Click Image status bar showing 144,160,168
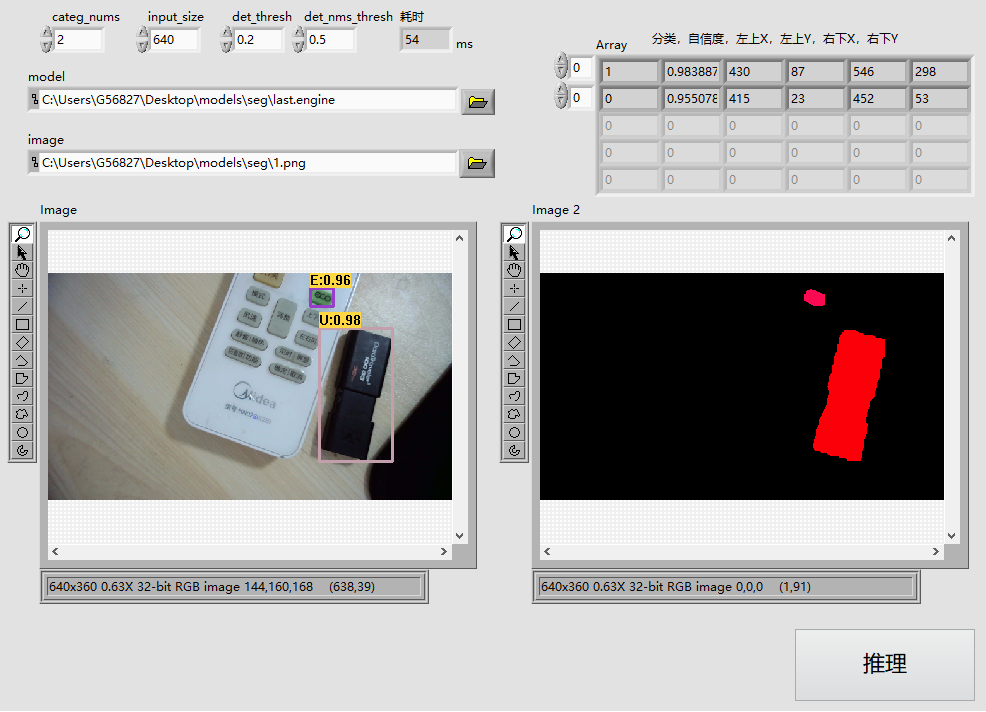The height and width of the screenshot is (712, 986). (x=234, y=587)
